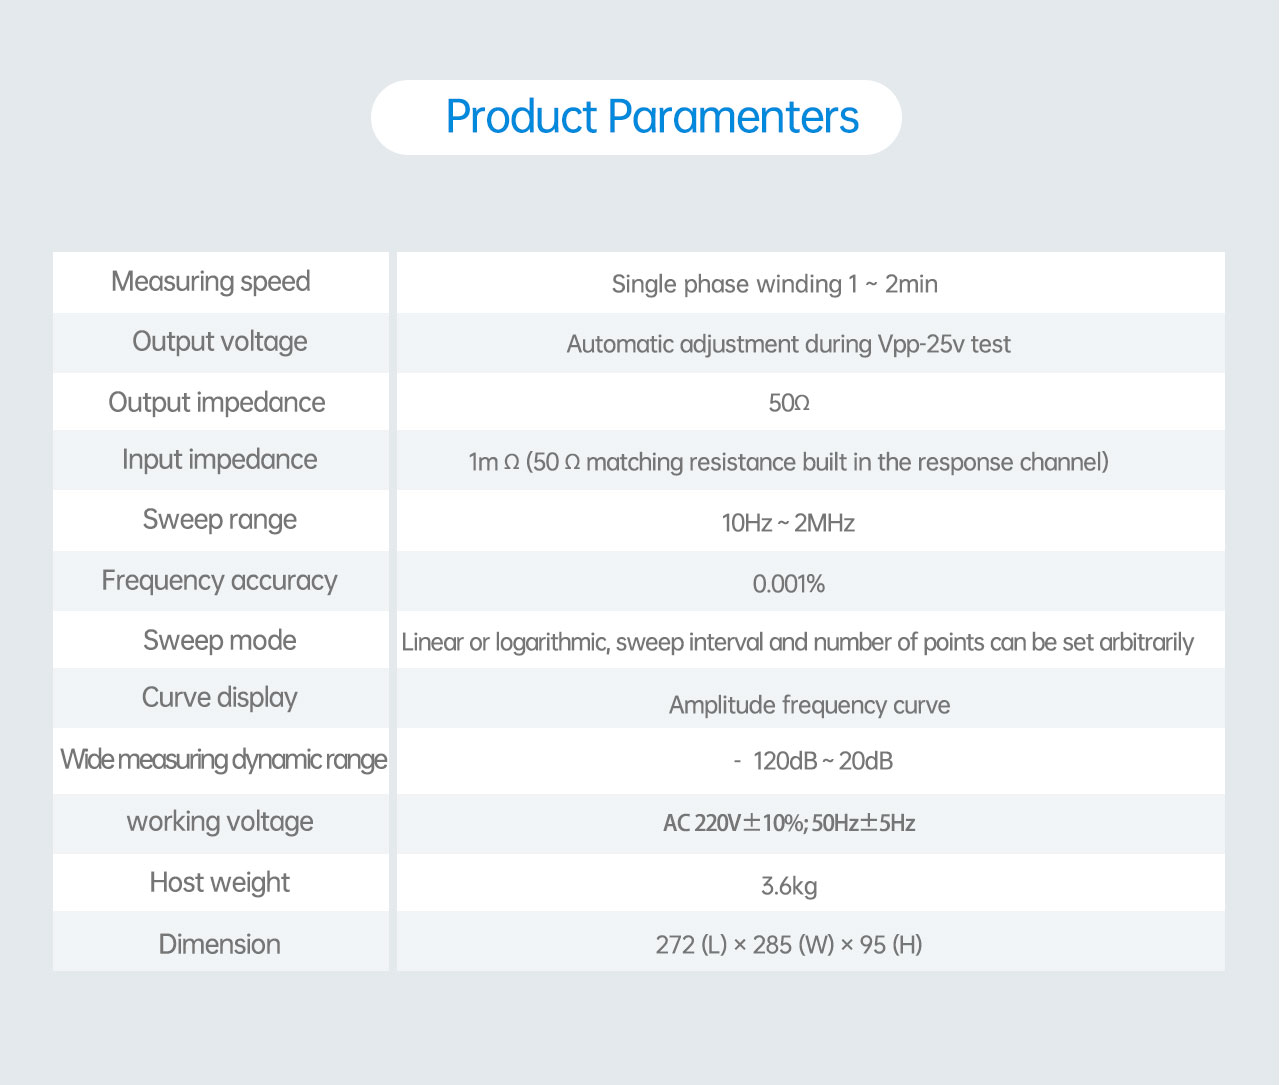Screen dimensions: 1280x1085
Task: Click the AC 220V±10%; 50Hz±5Hz value
Action: click(789, 823)
